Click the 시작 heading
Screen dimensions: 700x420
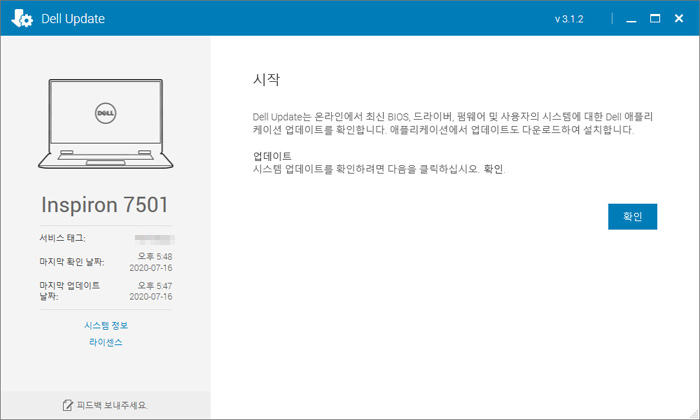(x=267, y=79)
